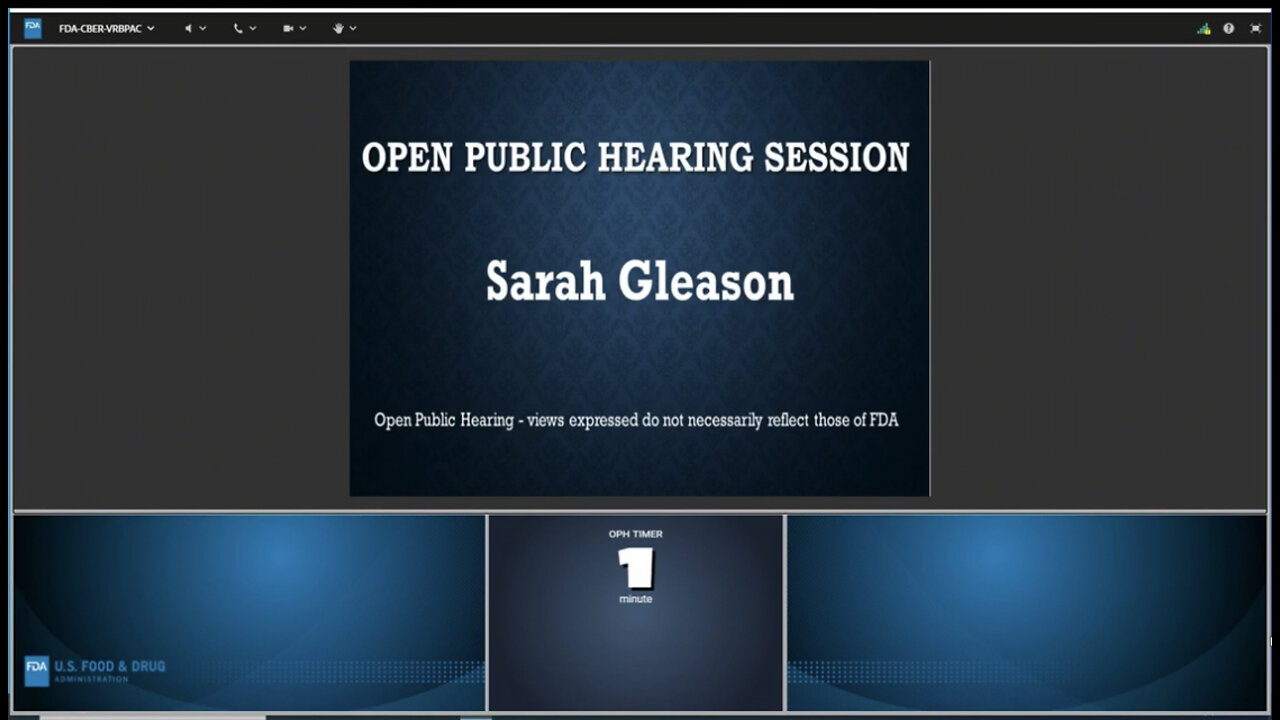Expand the speaker options arrow
Viewport: 1280px width, 720px height.
coord(203,28)
